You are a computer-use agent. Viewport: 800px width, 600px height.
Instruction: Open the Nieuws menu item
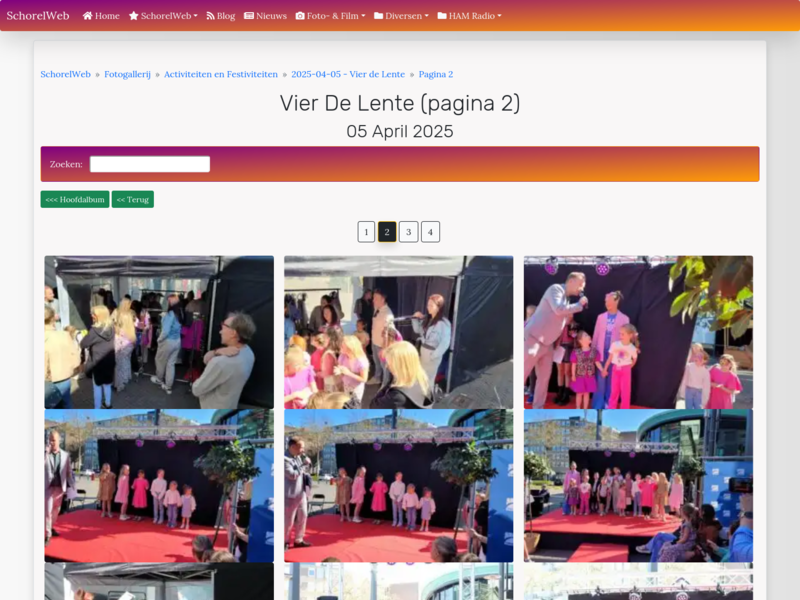(265, 16)
